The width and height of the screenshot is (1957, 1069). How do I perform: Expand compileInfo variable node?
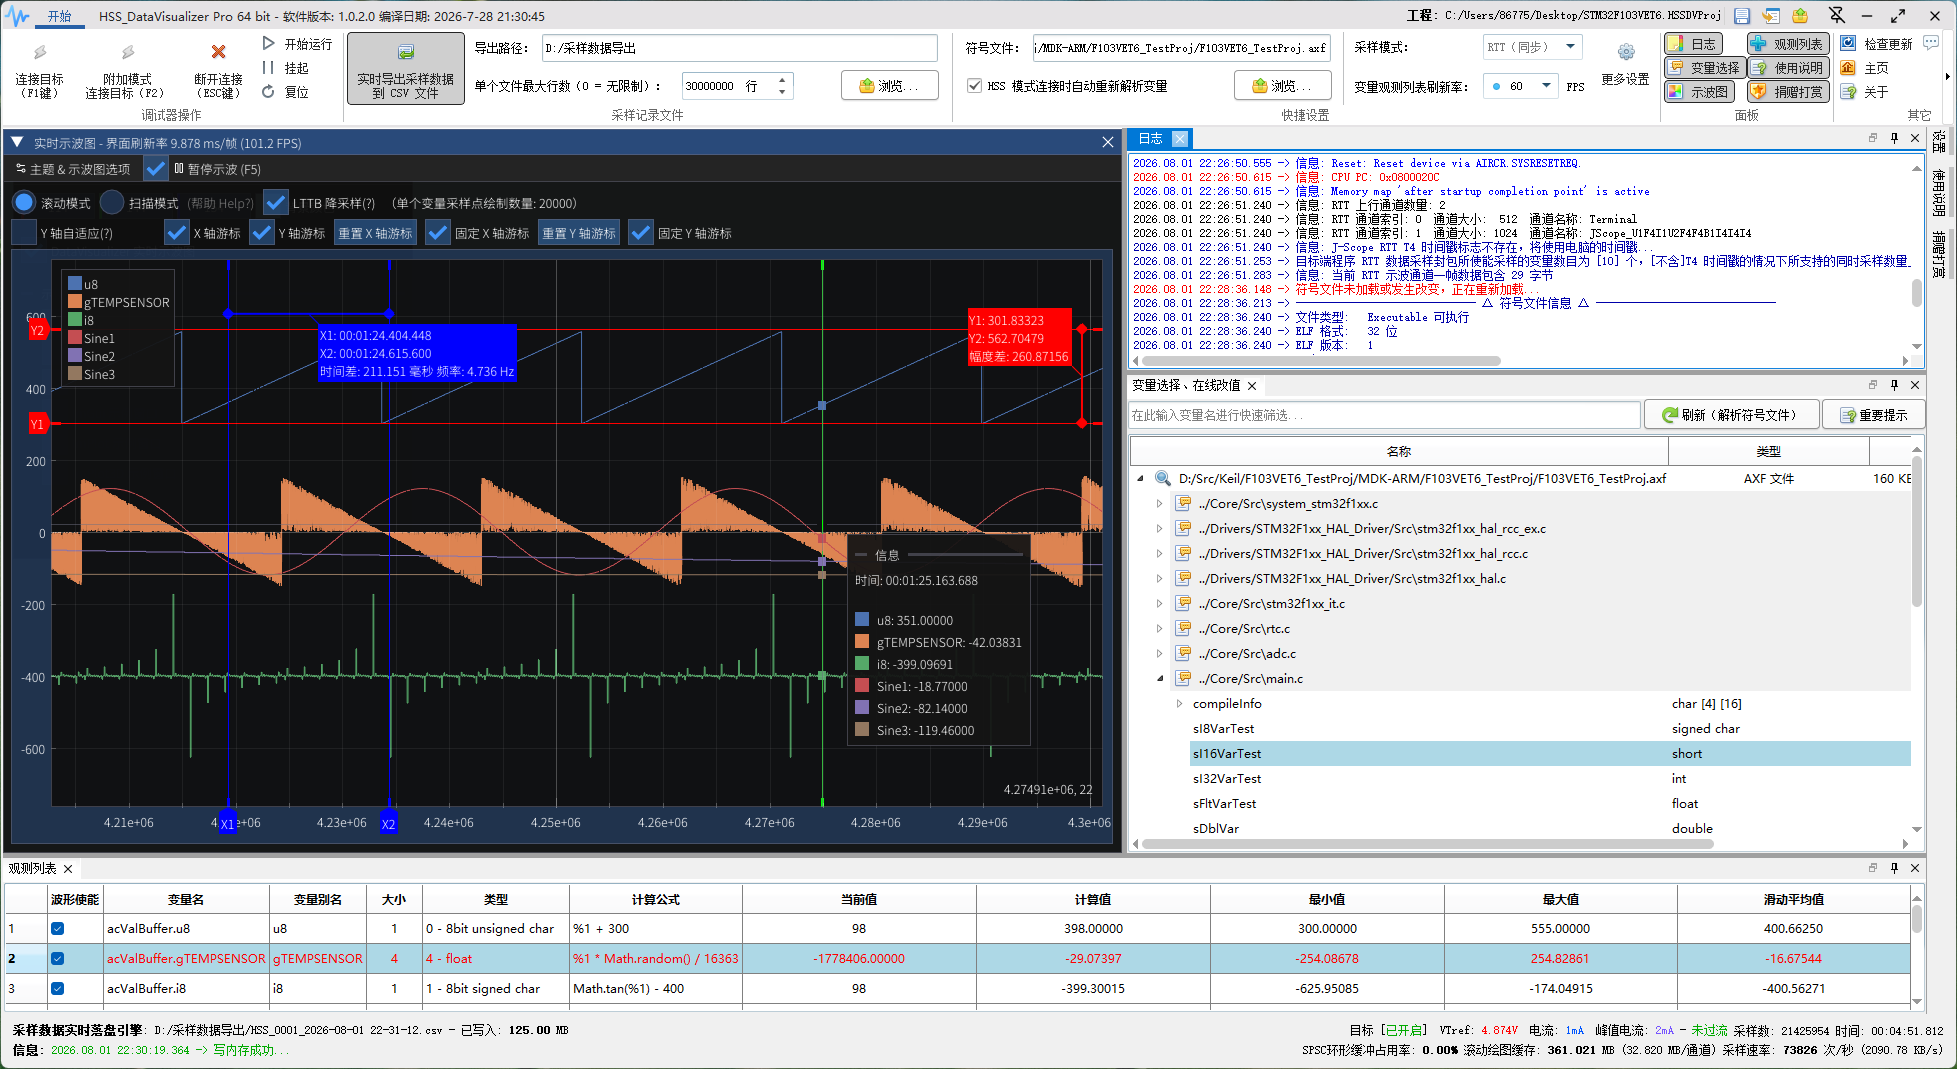[1180, 703]
